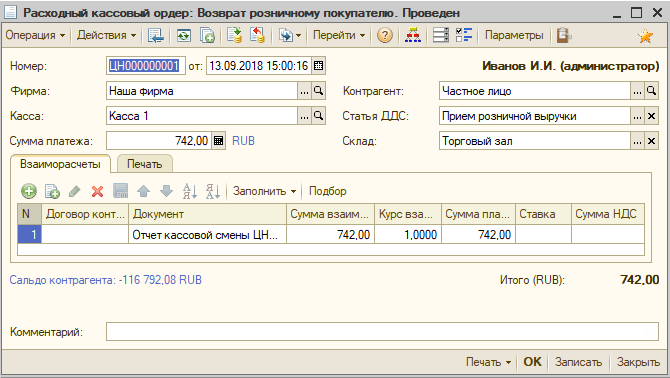Image resolution: width=670 pixels, height=378 pixels.
Task: Open Сальдо контрагента link
Action: pyautogui.click(x=106, y=280)
